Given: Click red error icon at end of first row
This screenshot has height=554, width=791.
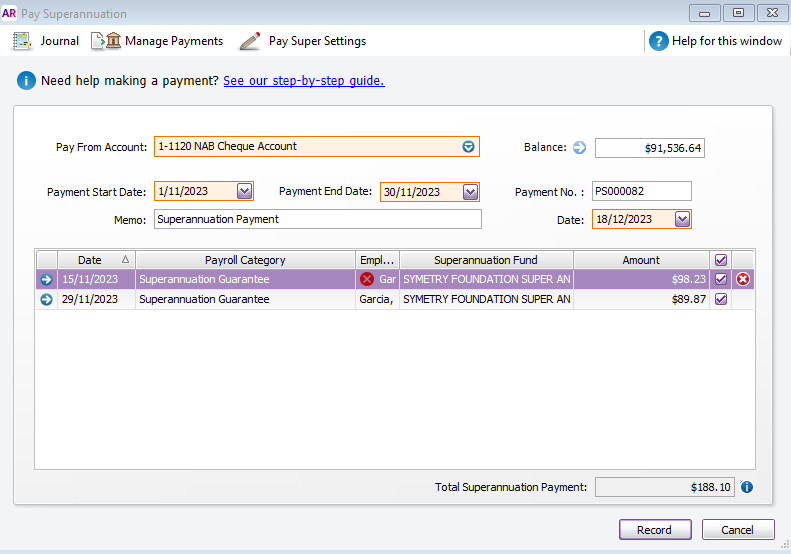Looking at the screenshot, I should click(743, 279).
